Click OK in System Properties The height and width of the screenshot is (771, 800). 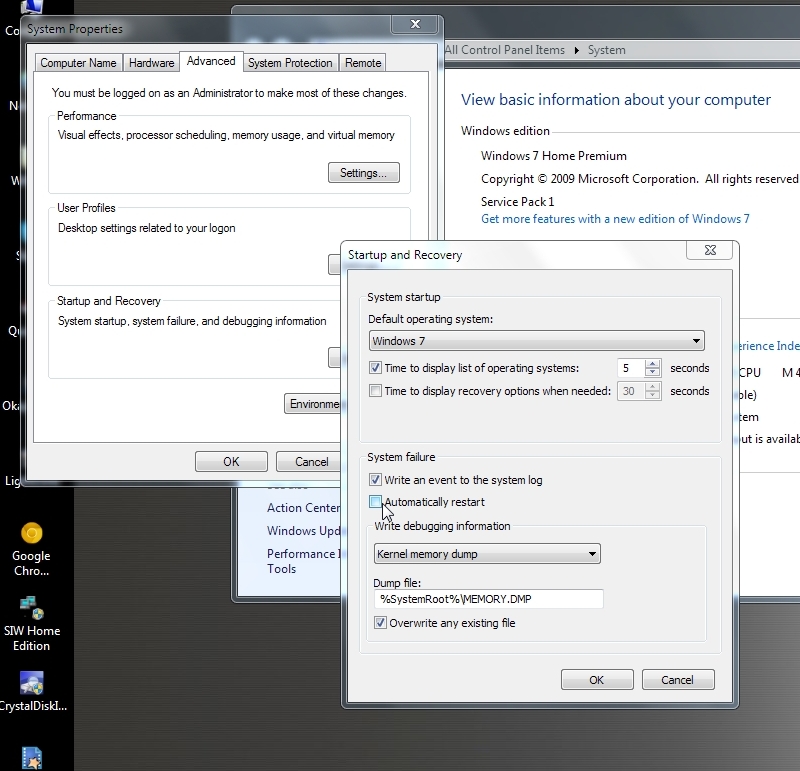(x=231, y=462)
